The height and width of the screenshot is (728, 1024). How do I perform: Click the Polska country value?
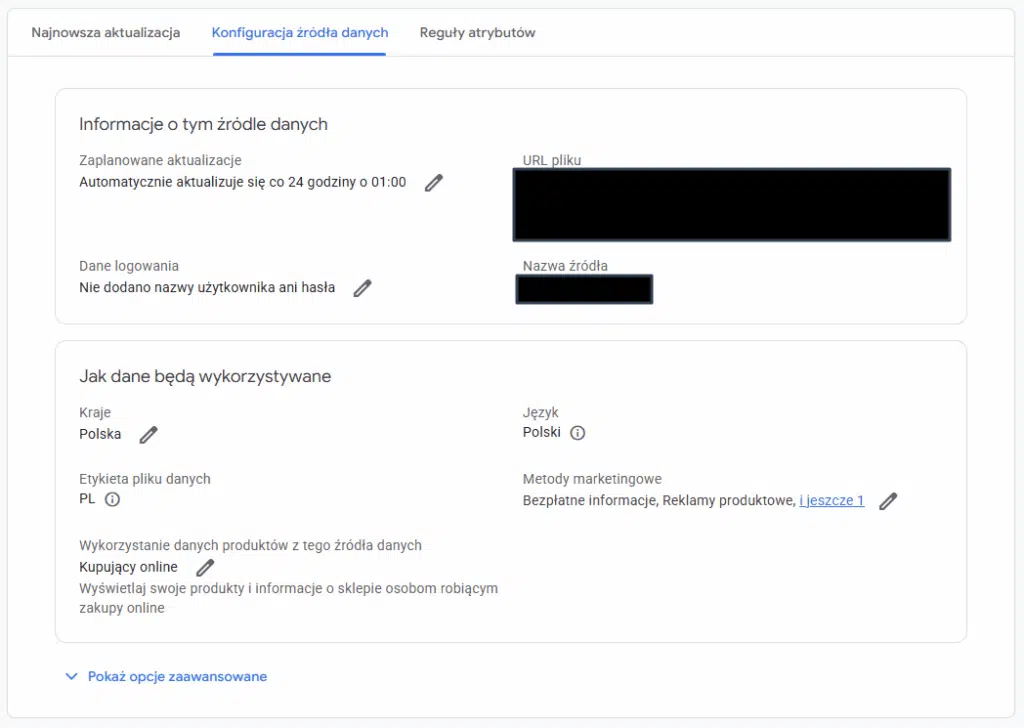[x=100, y=434]
